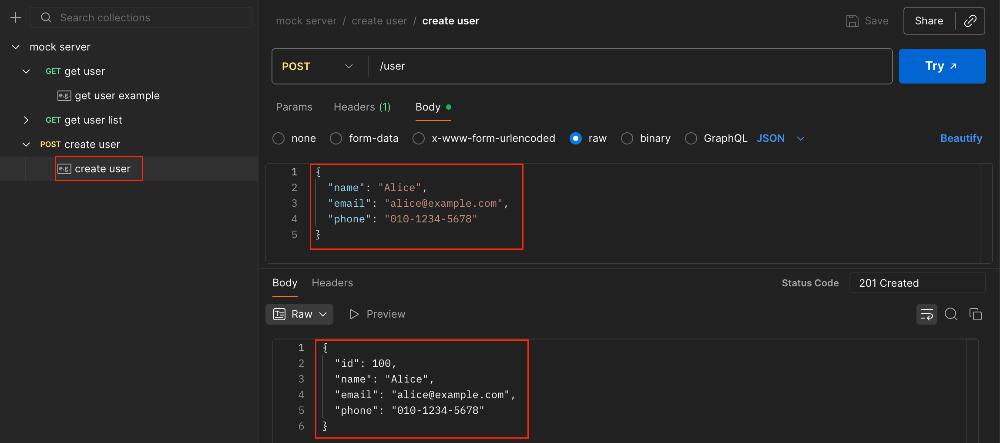The width and height of the screenshot is (1000, 443).
Task: Open the Raw response view dropdown
Action: click(299, 314)
